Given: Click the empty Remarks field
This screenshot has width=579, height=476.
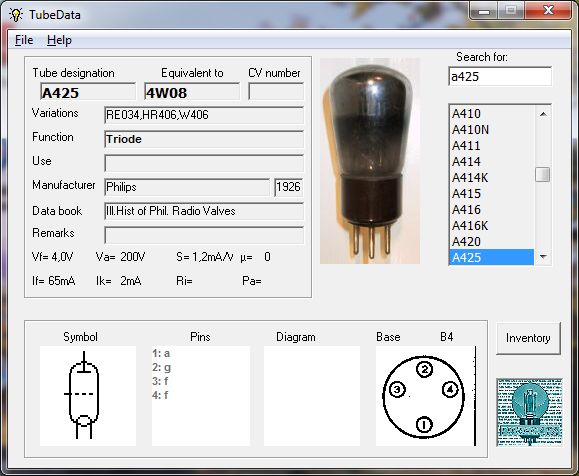Looking at the screenshot, I should click(x=204, y=235).
